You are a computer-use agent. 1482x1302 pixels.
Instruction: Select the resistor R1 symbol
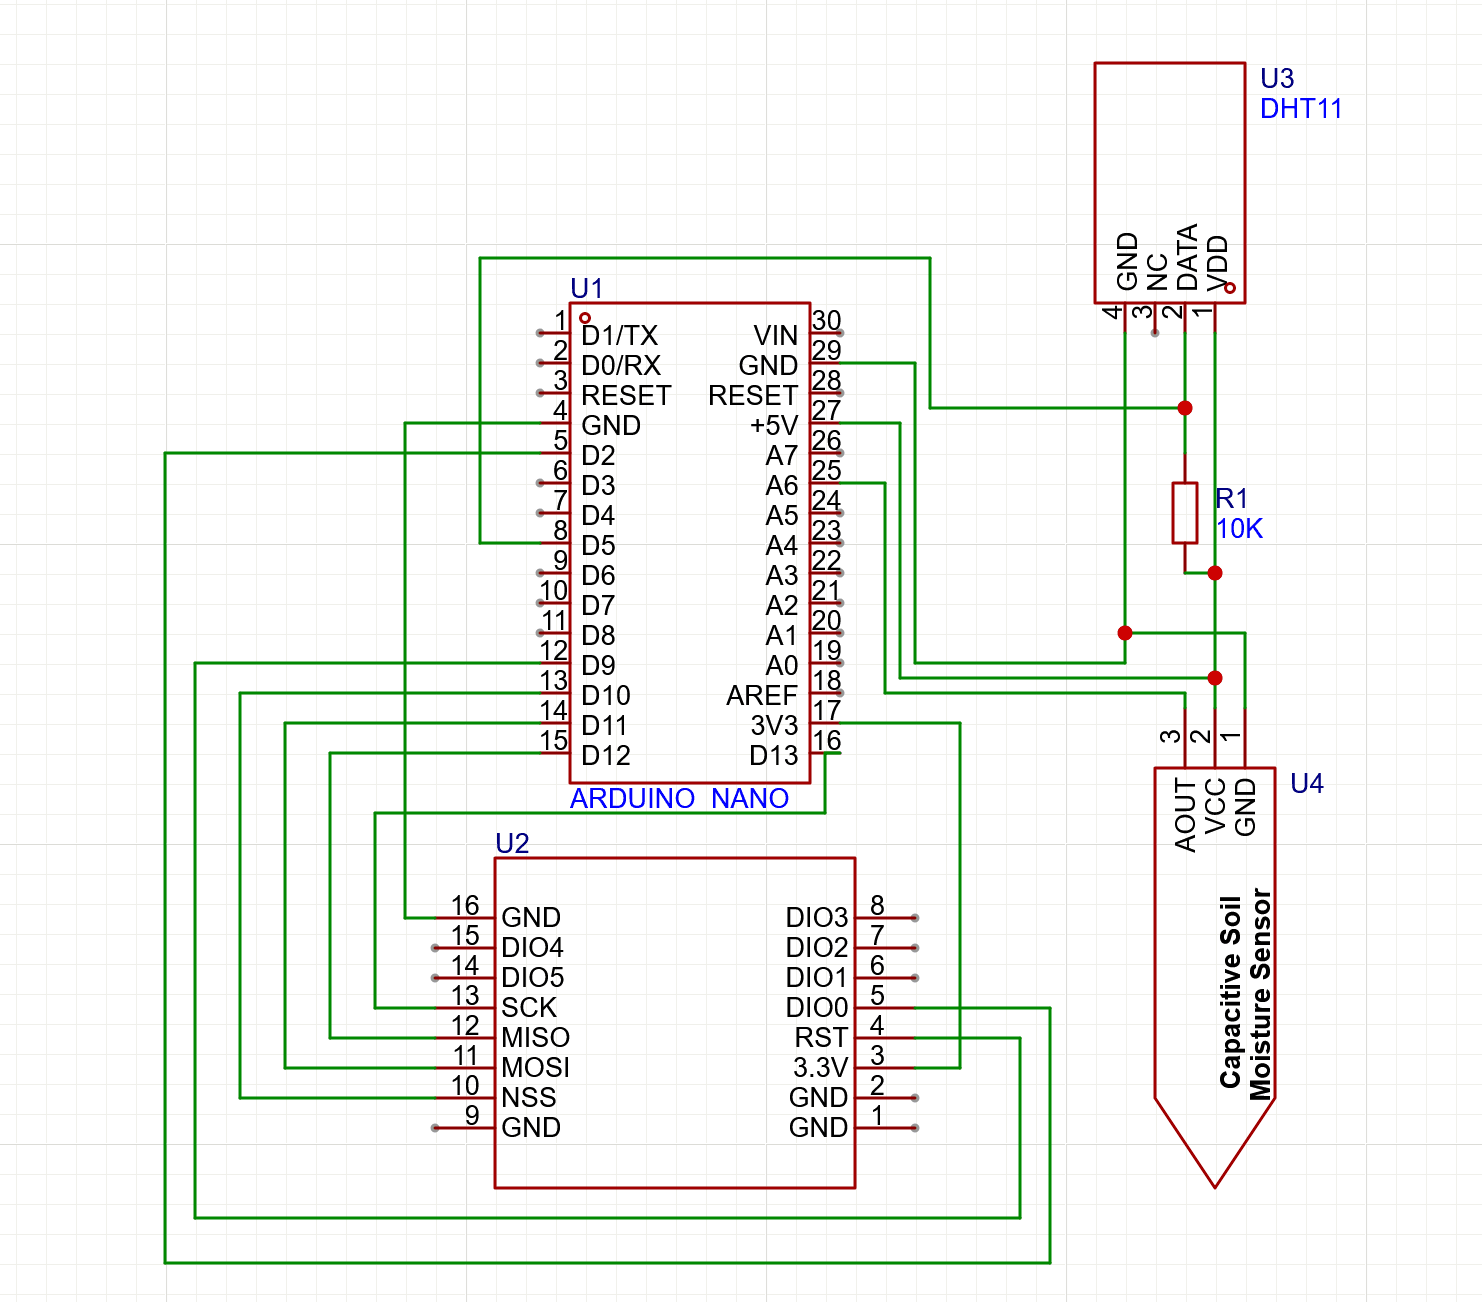pos(1185,512)
